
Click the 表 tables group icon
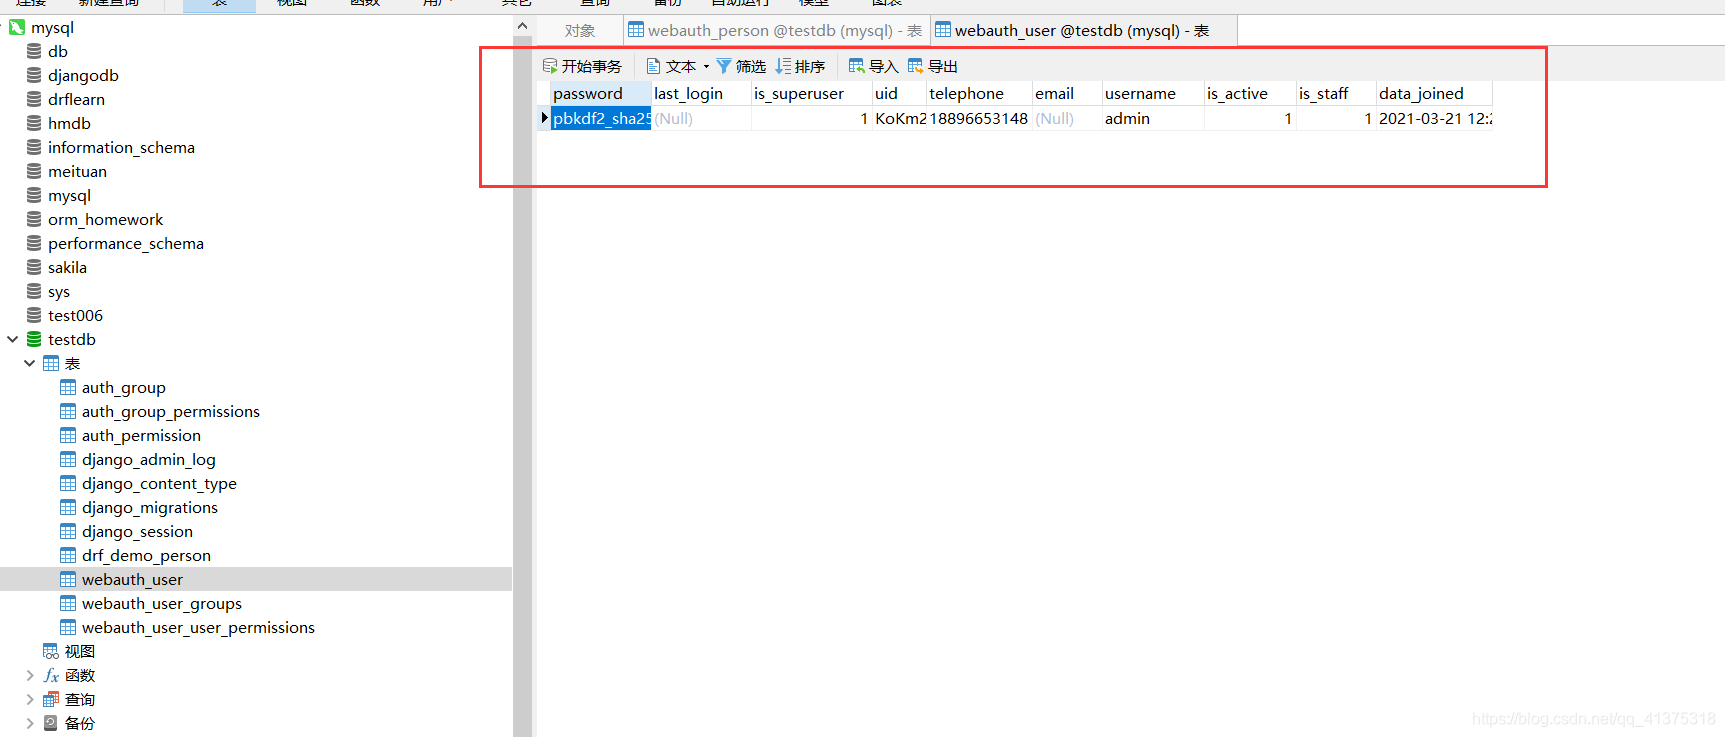(x=51, y=363)
